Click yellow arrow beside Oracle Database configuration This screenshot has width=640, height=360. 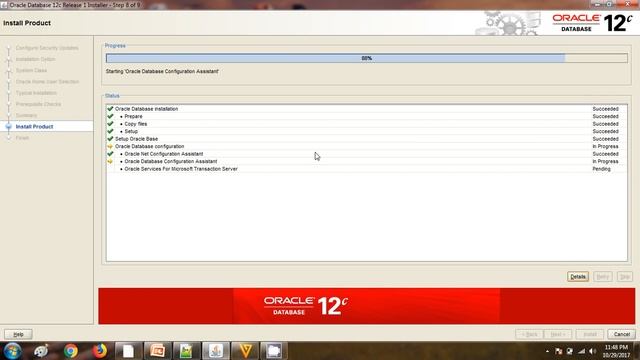[110, 146]
